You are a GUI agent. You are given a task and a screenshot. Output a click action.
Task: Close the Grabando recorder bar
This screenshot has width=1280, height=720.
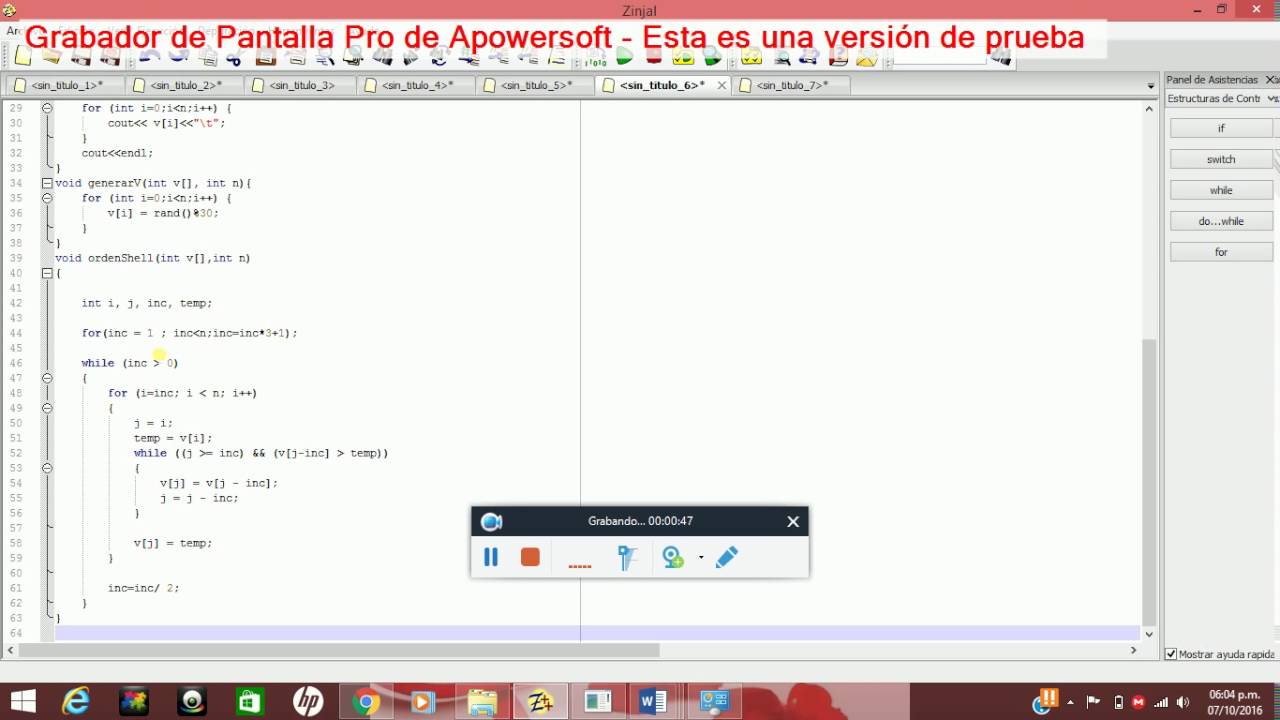click(793, 521)
